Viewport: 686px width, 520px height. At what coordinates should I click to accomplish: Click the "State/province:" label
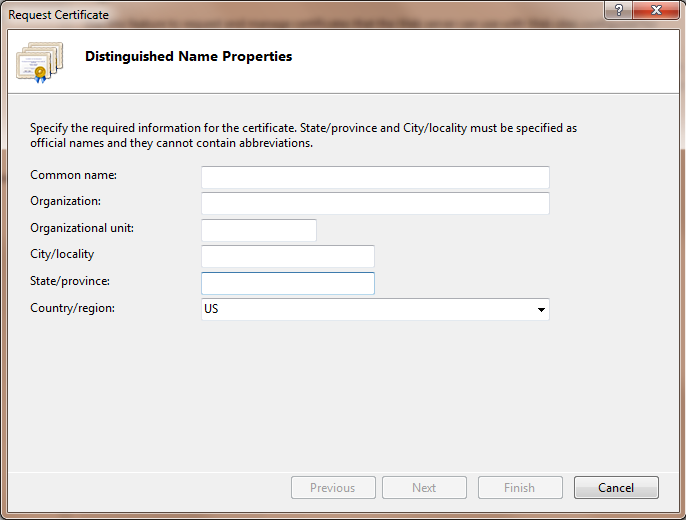coord(70,282)
